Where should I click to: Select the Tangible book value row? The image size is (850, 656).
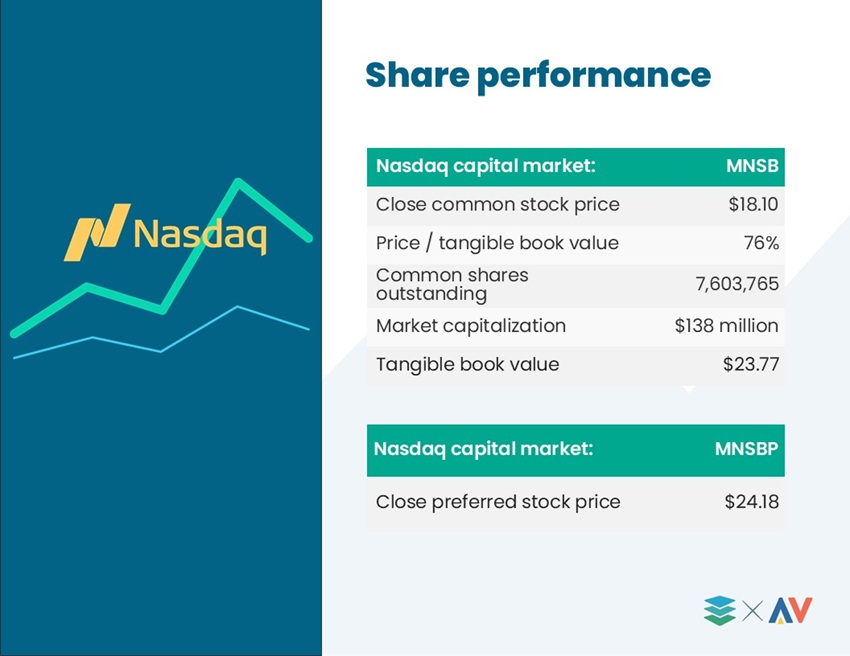[576, 365]
